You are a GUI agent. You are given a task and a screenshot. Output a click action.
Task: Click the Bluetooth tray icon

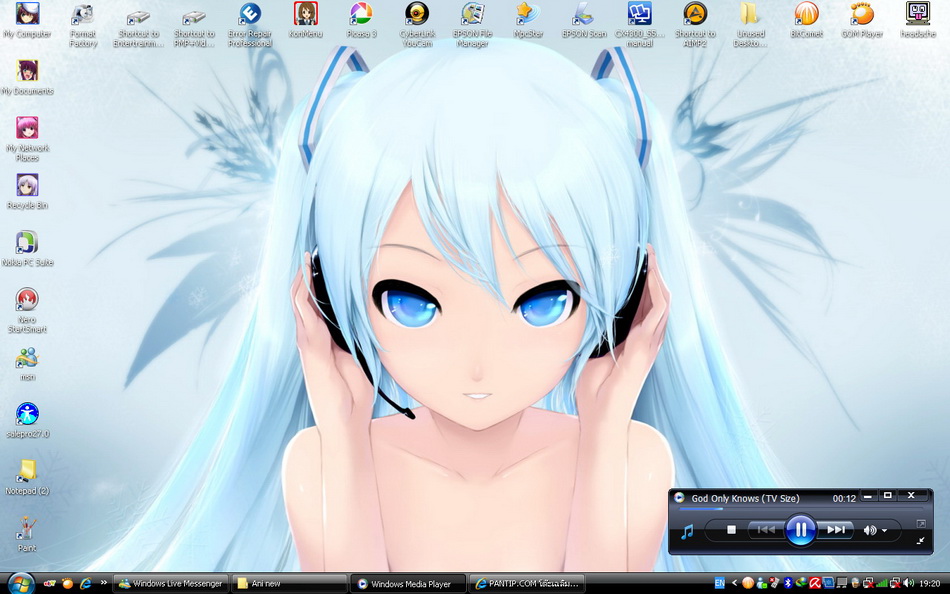pyautogui.click(x=788, y=584)
